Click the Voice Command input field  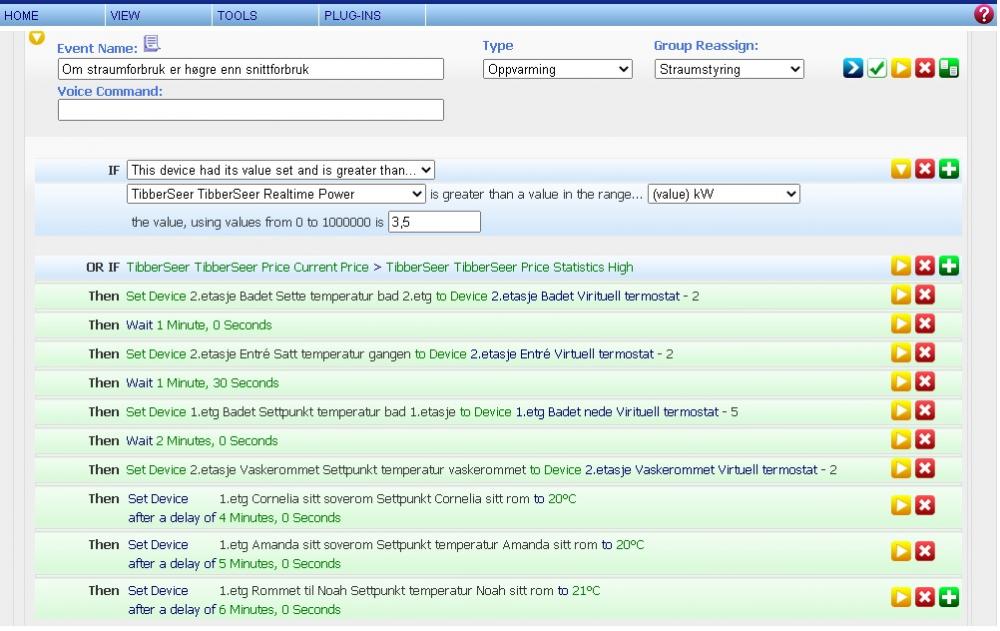point(251,110)
